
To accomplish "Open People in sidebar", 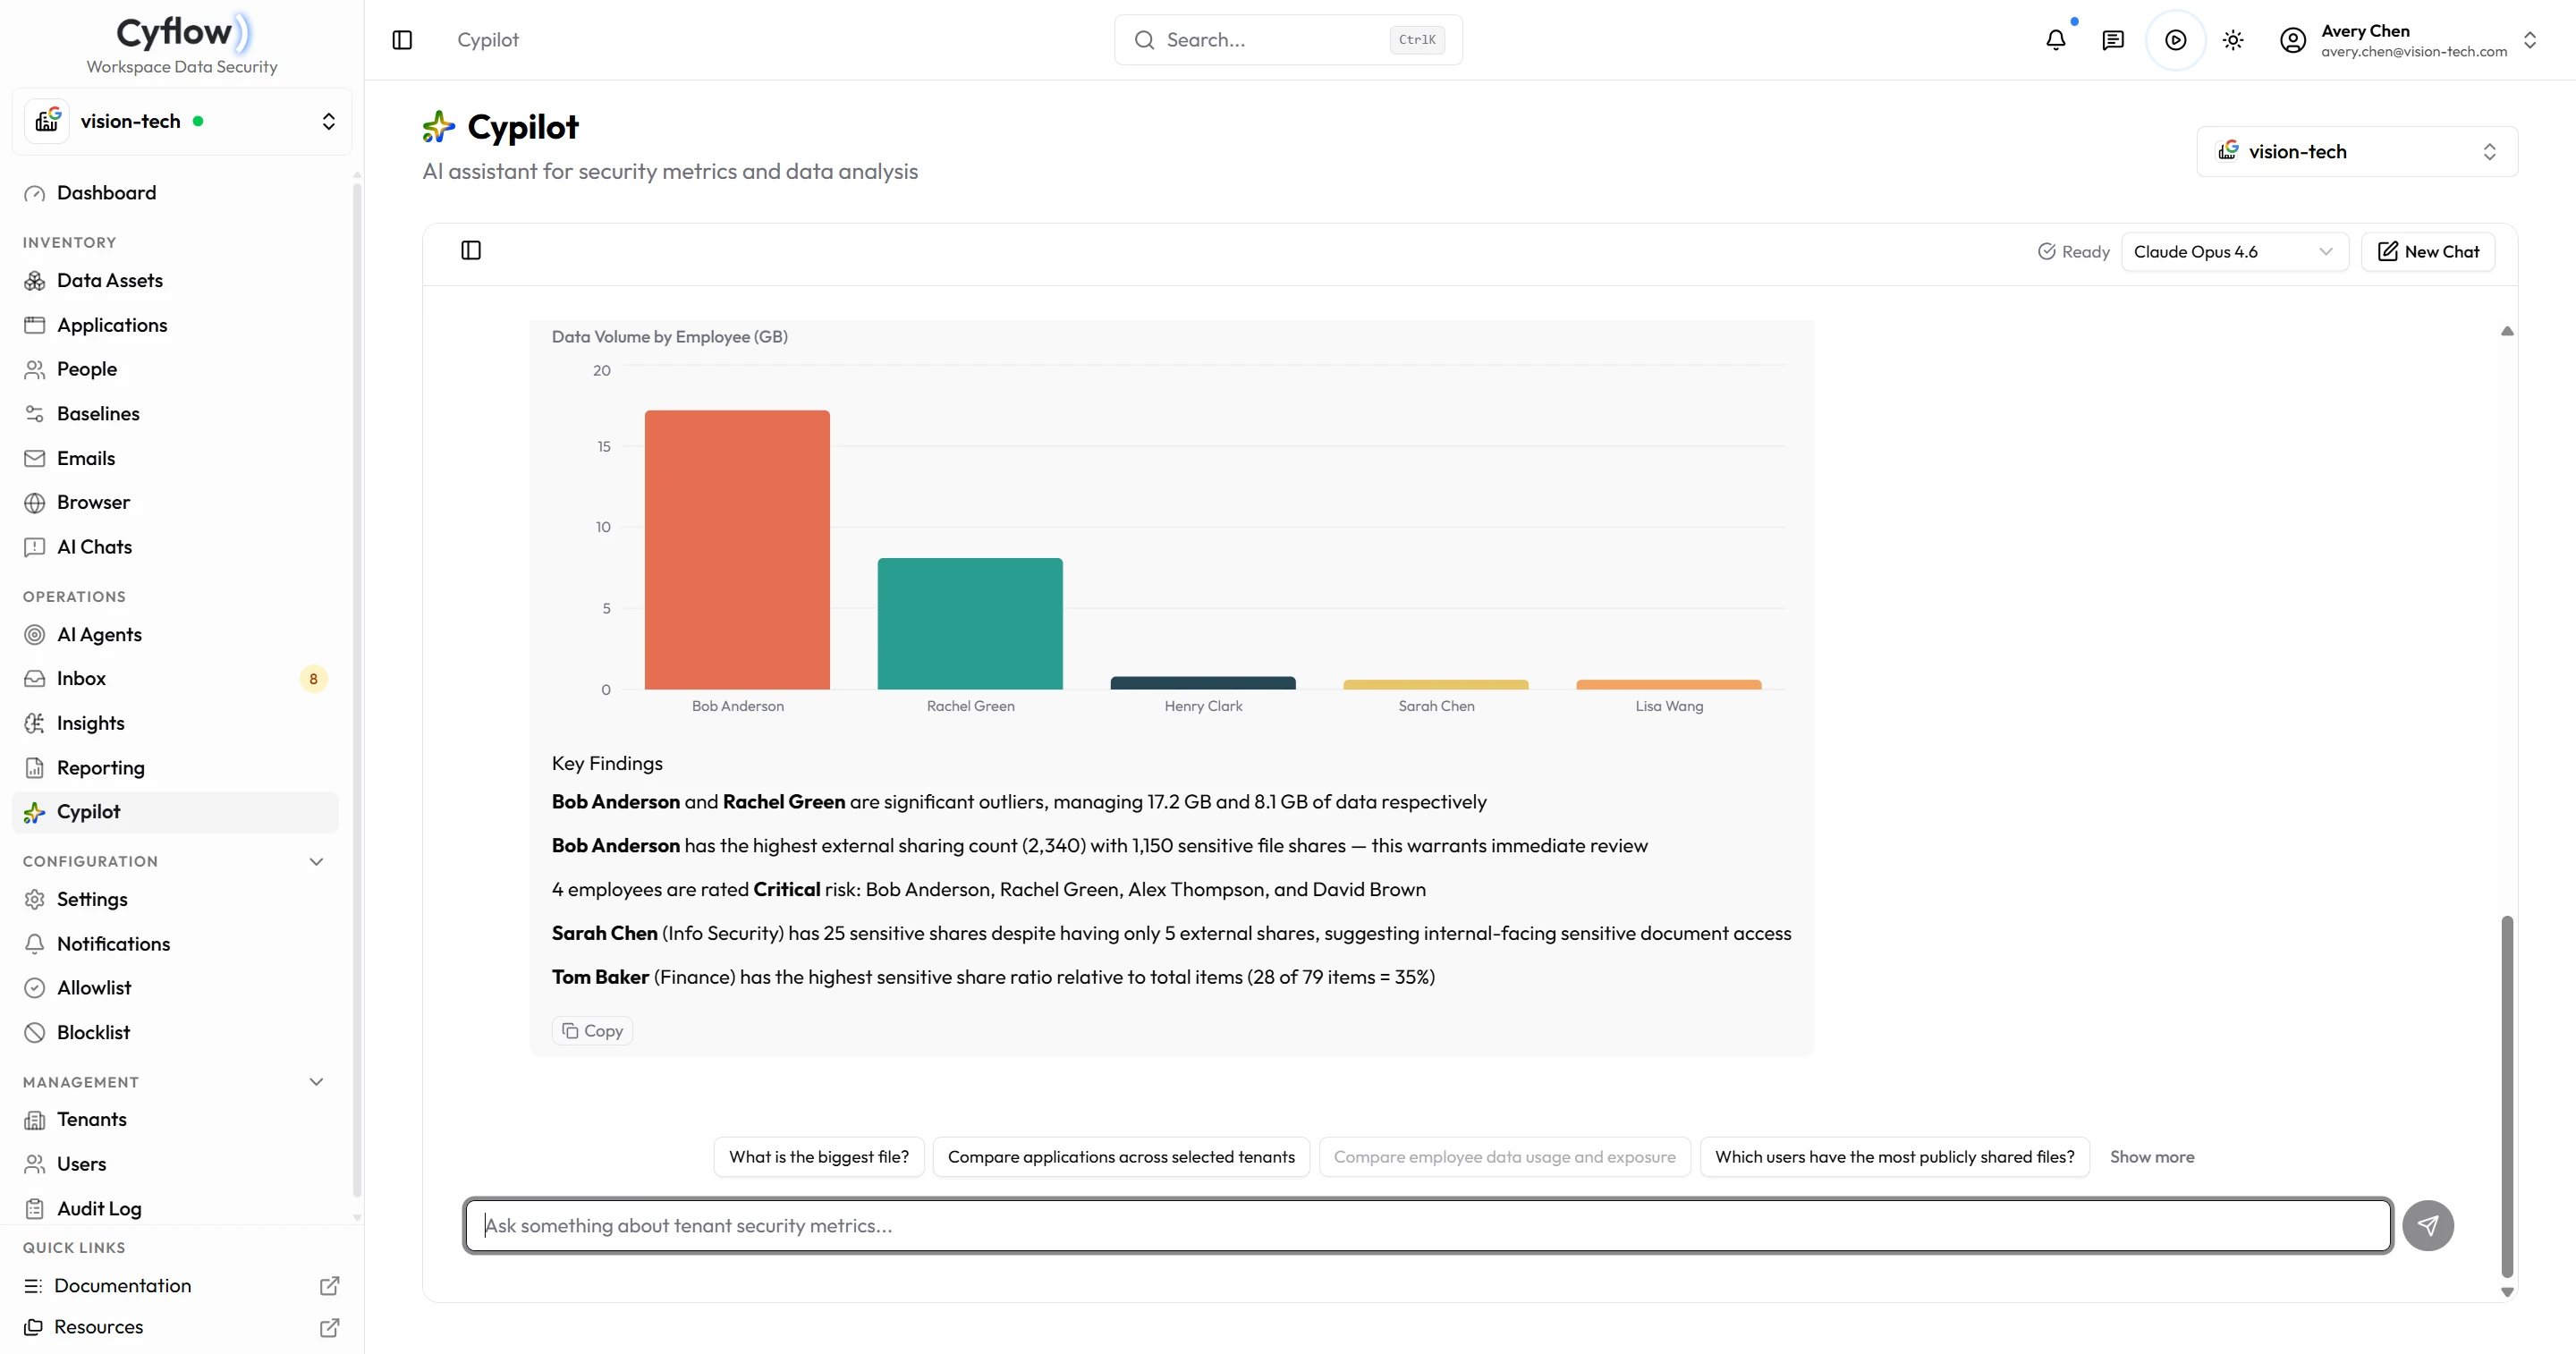I will (176, 369).
